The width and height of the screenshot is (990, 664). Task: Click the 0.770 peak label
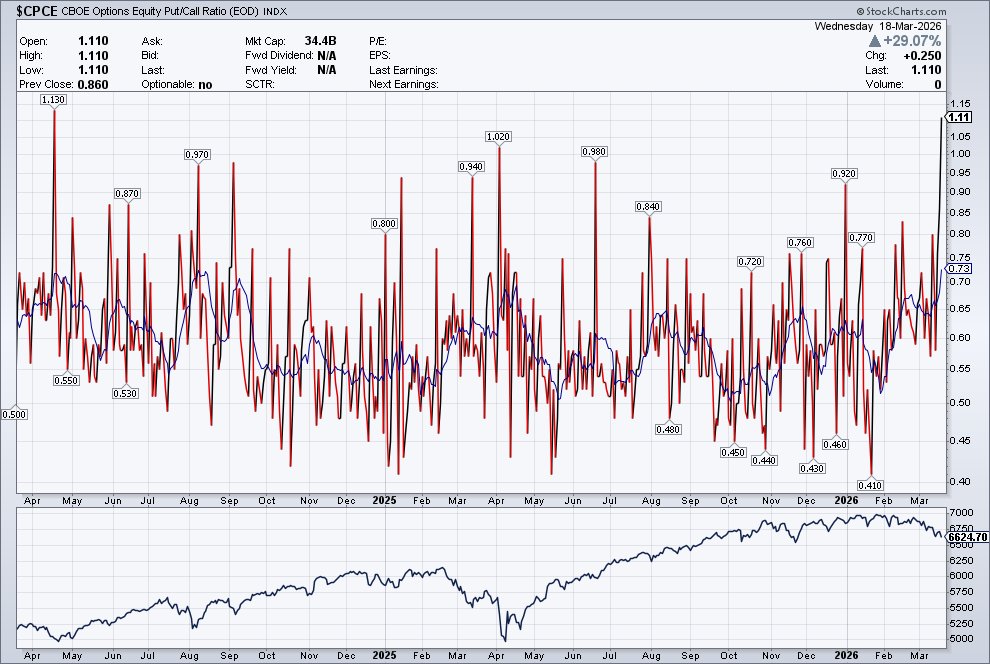click(861, 238)
